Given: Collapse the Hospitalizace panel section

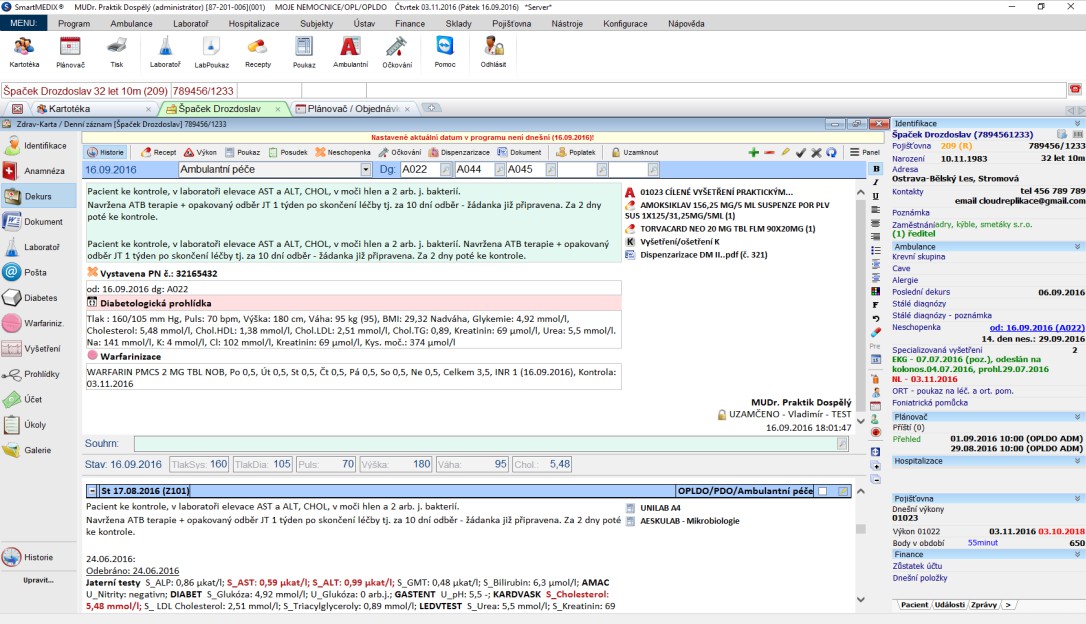Looking at the screenshot, I should click(x=1077, y=461).
